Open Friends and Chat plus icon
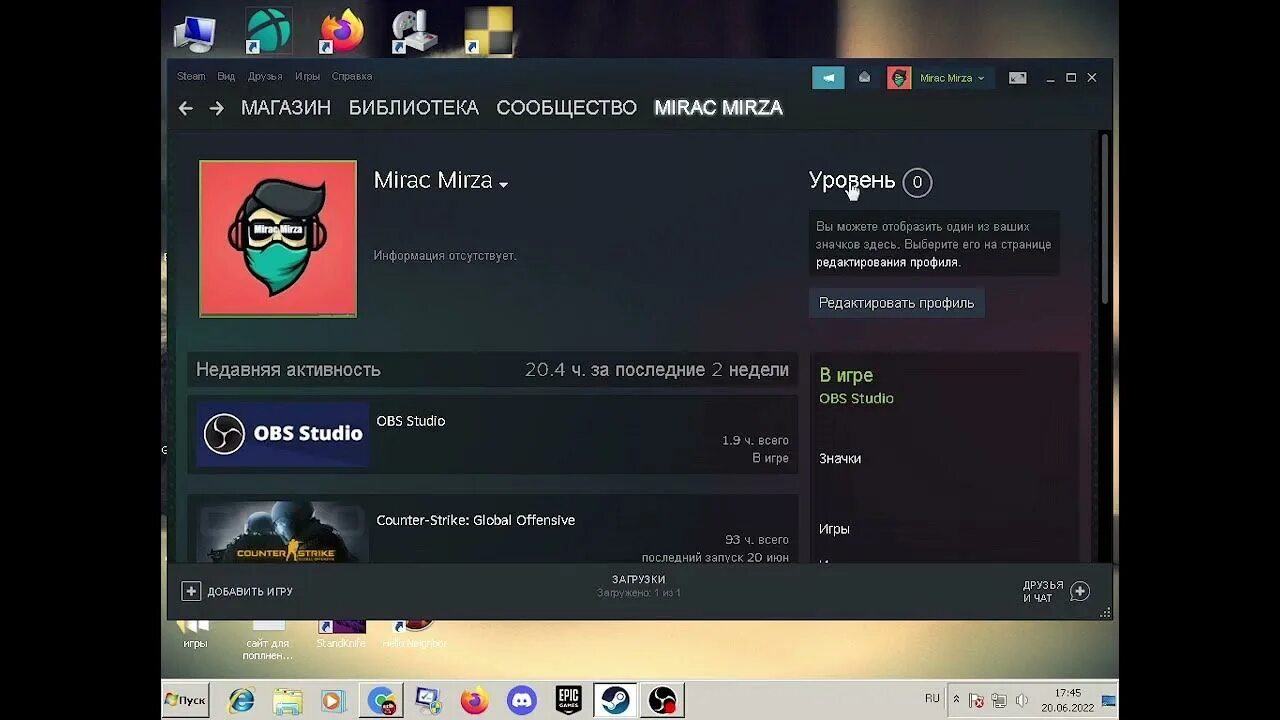Image resolution: width=1280 pixels, height=720 pixels. (1080, 591)
